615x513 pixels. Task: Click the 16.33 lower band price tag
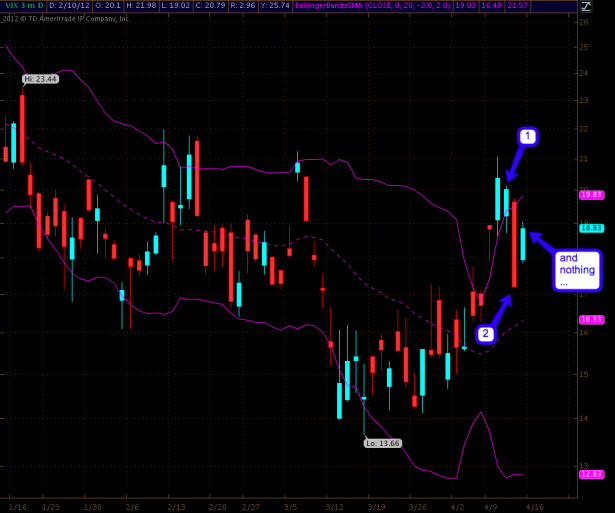[591, 319]
